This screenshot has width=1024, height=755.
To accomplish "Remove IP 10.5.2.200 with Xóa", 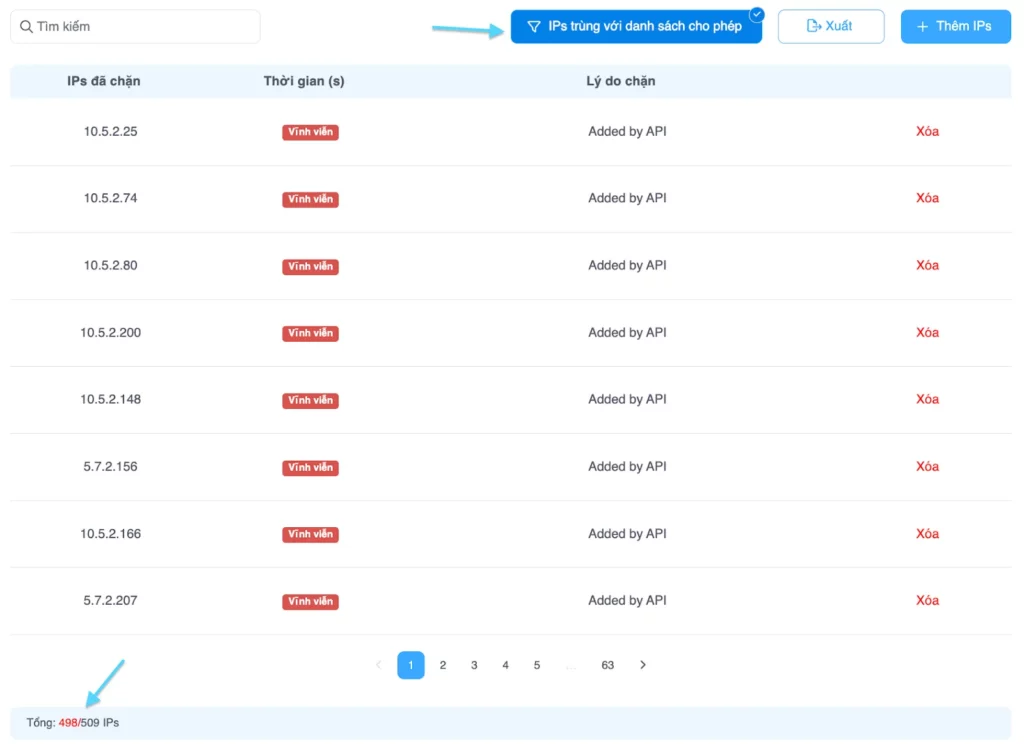I will (927, 332).
